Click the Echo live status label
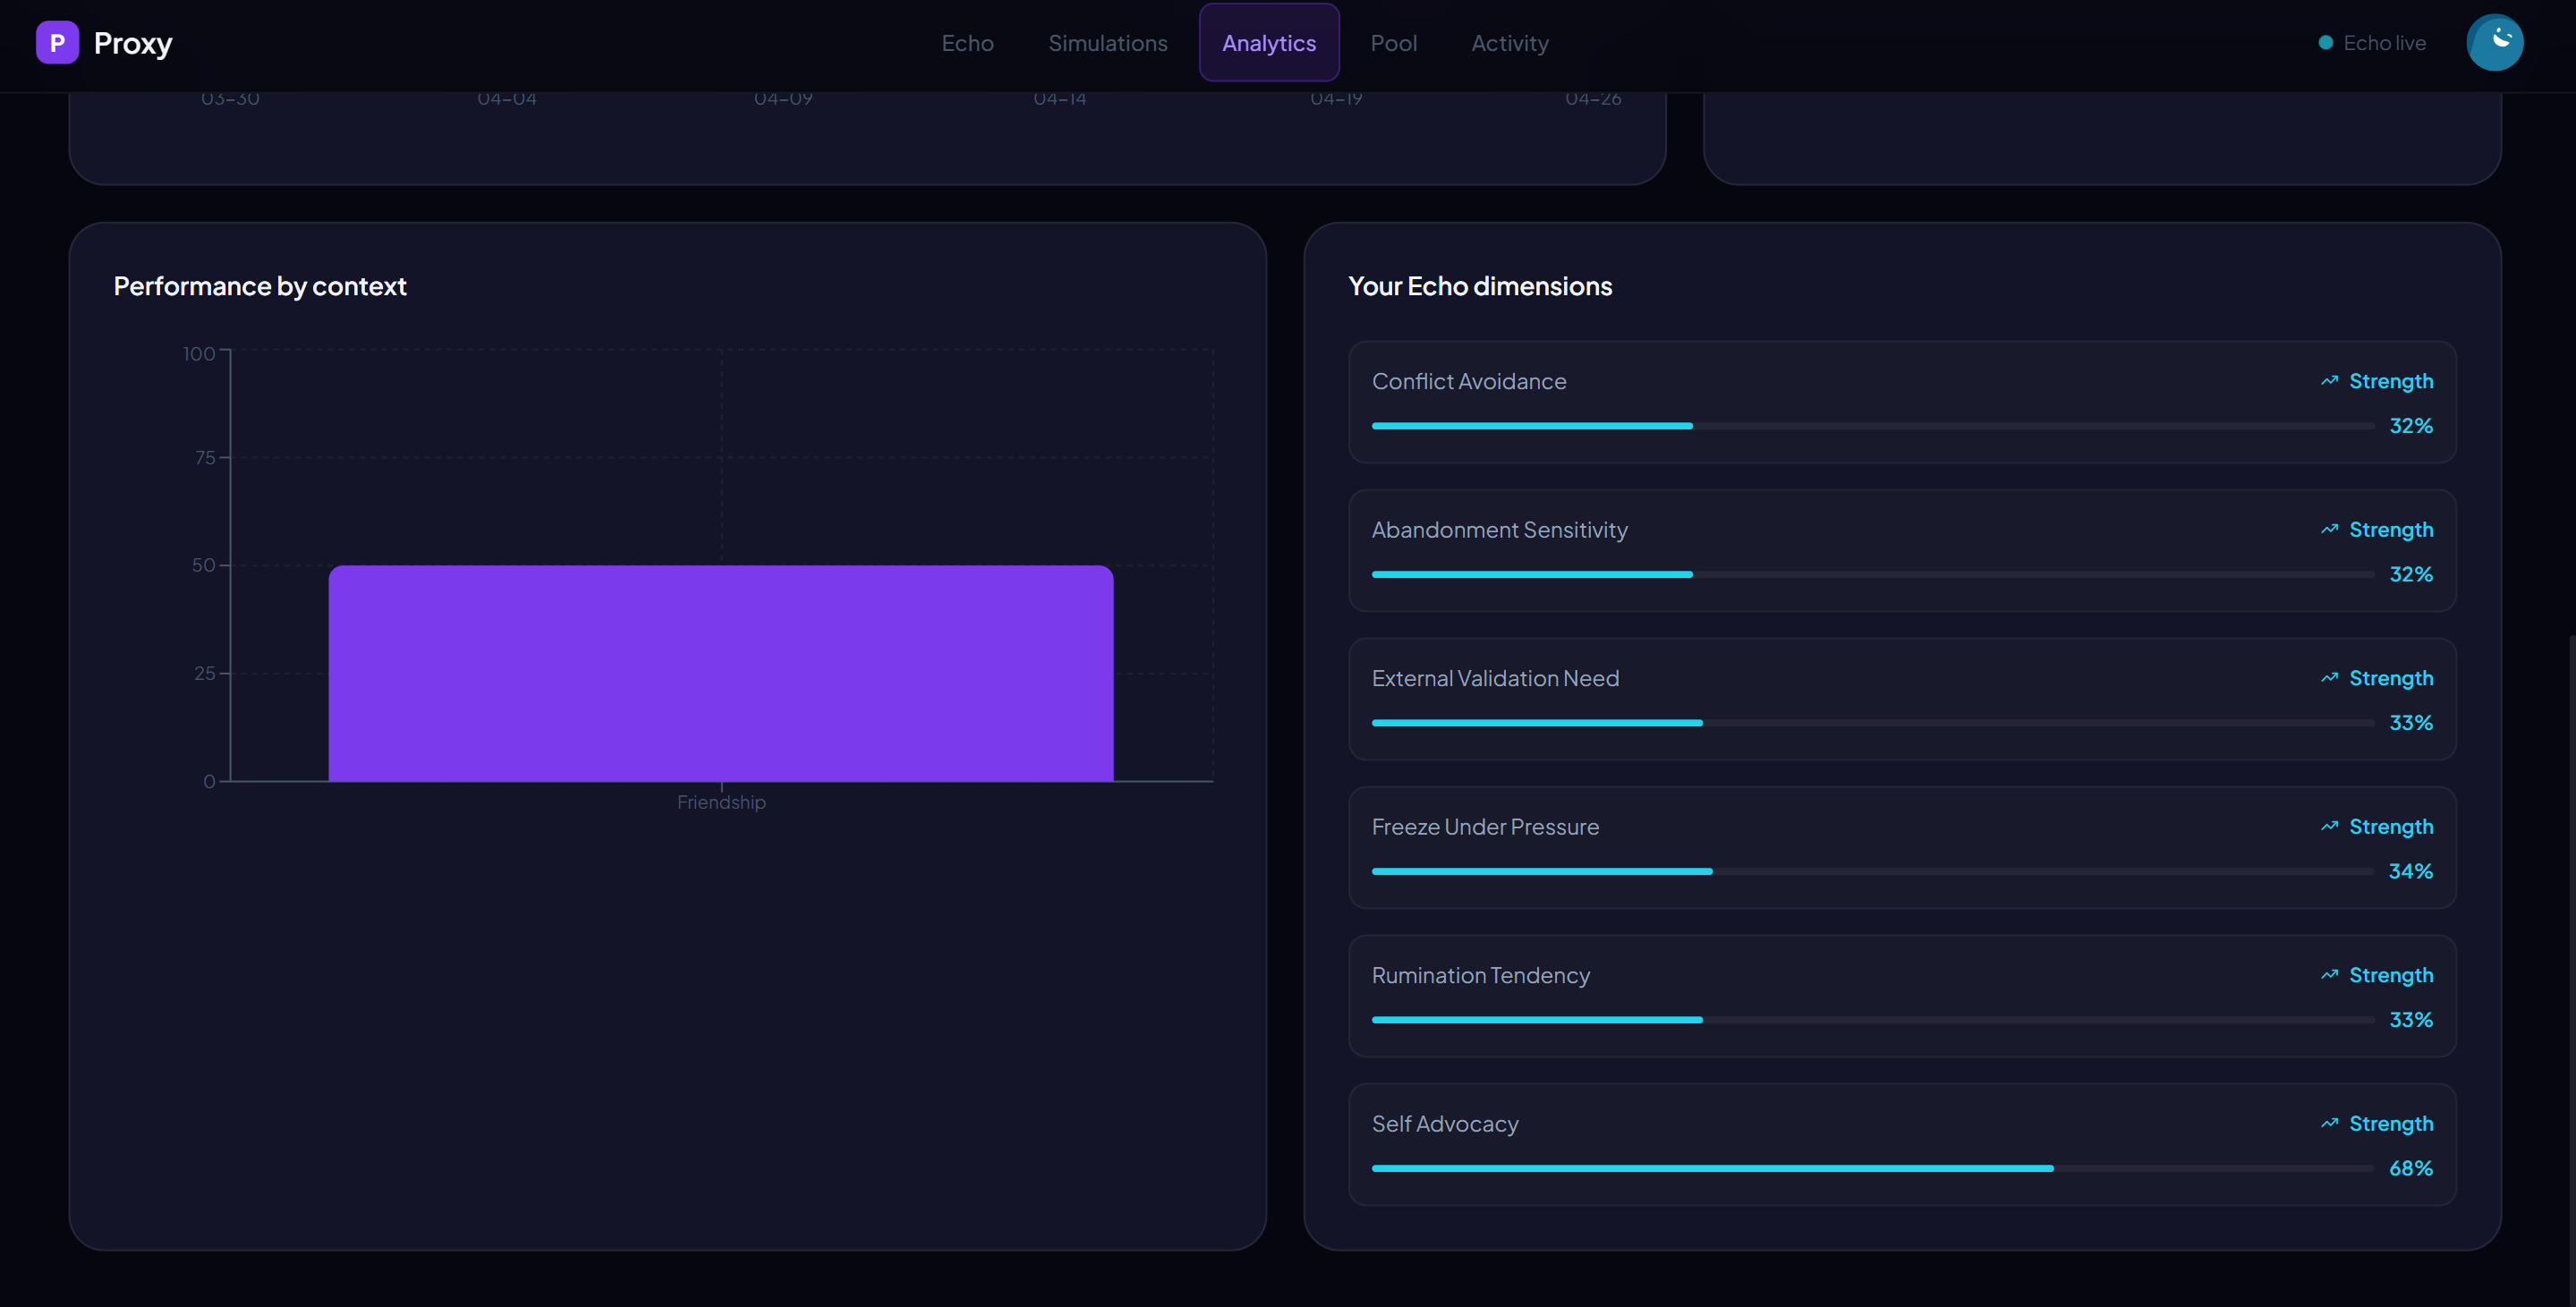Viewport: 2576px width, 1307px height. pyautogui.click(x=2384, y=43)
